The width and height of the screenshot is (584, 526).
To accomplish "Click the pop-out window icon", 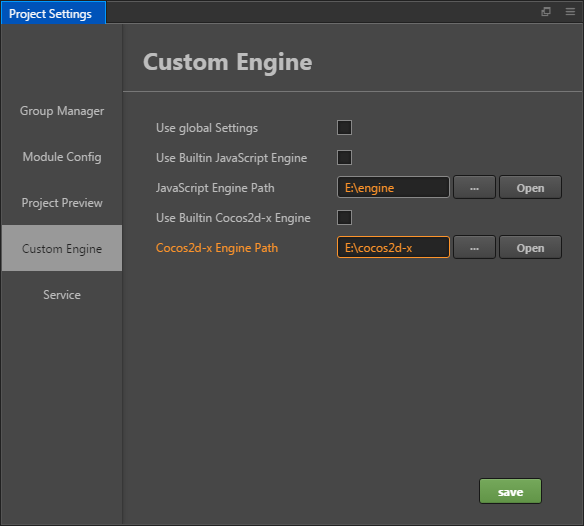I will coord(546,12).
